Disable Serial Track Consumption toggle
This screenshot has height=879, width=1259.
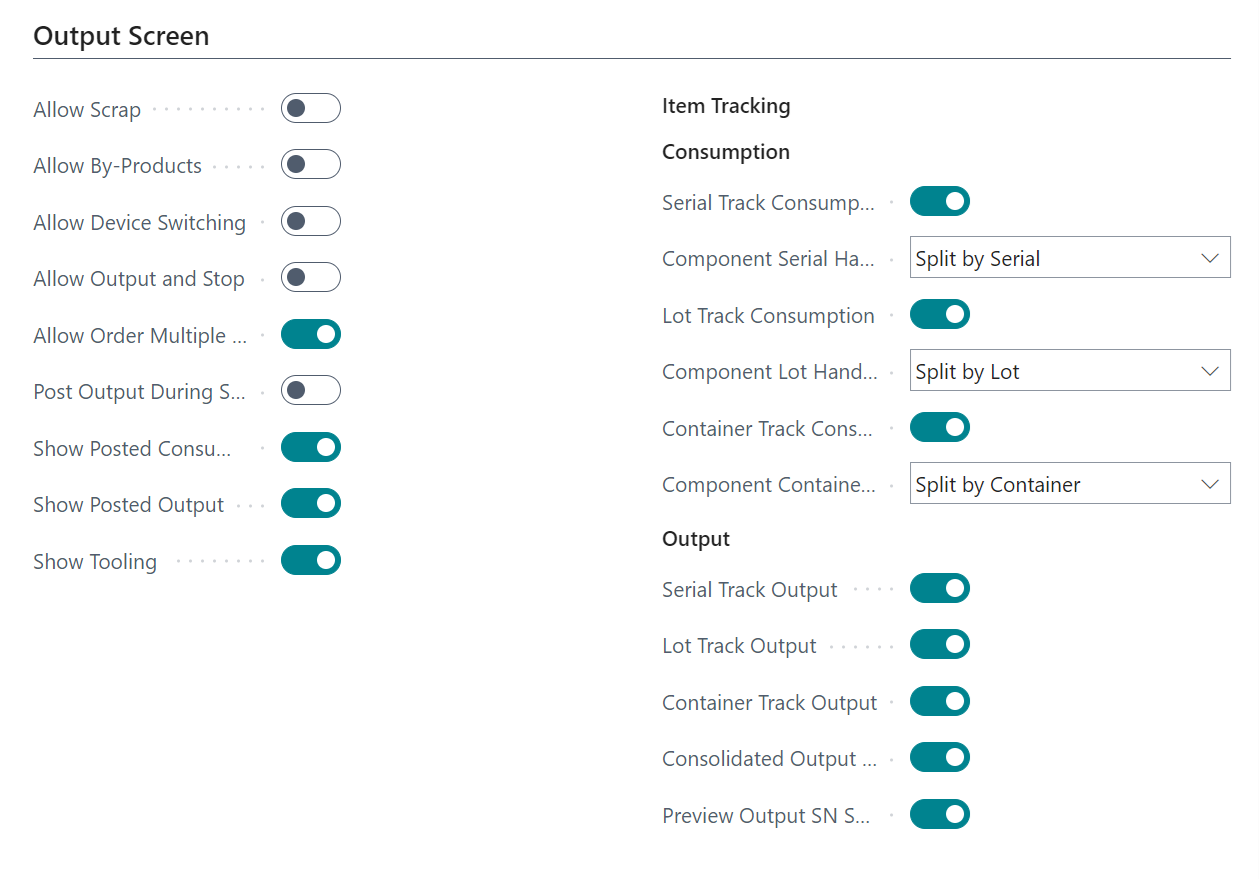tap(939, 202)
